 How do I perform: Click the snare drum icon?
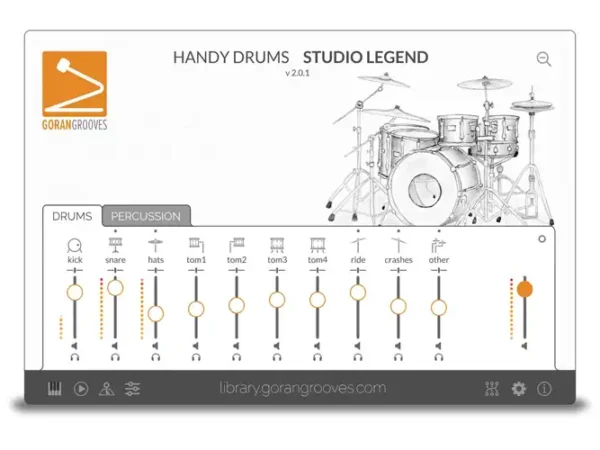pos(115,245)
